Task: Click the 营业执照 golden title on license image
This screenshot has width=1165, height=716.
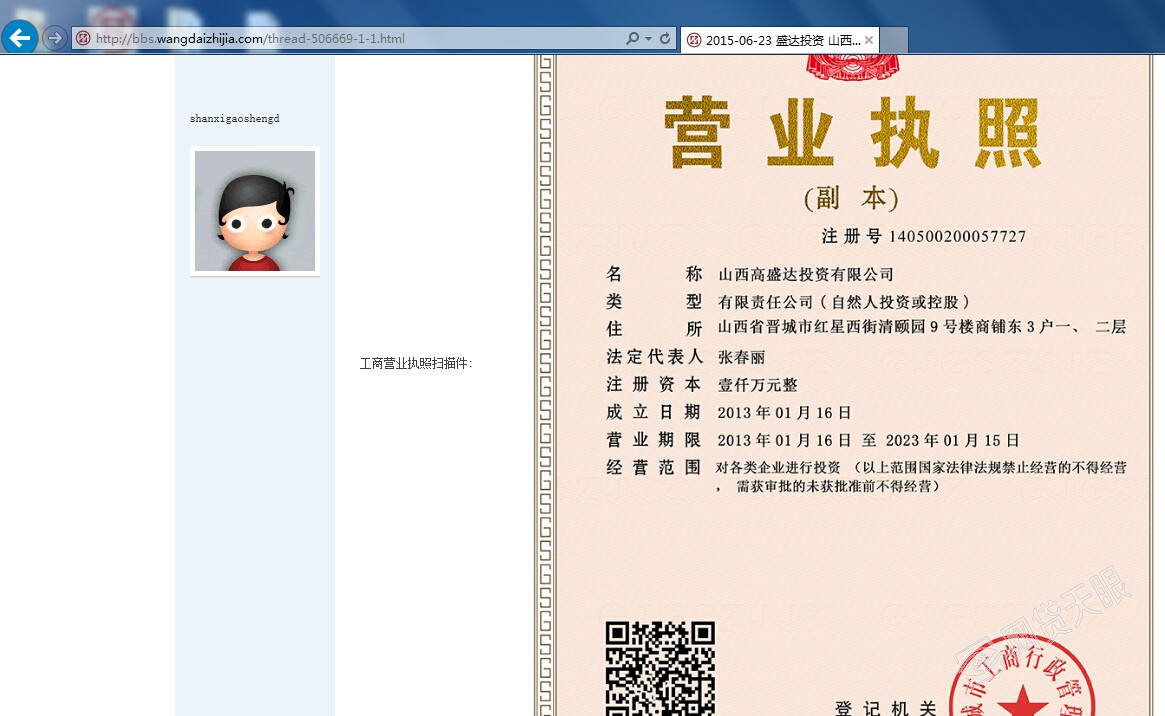Action: [852, 133]
